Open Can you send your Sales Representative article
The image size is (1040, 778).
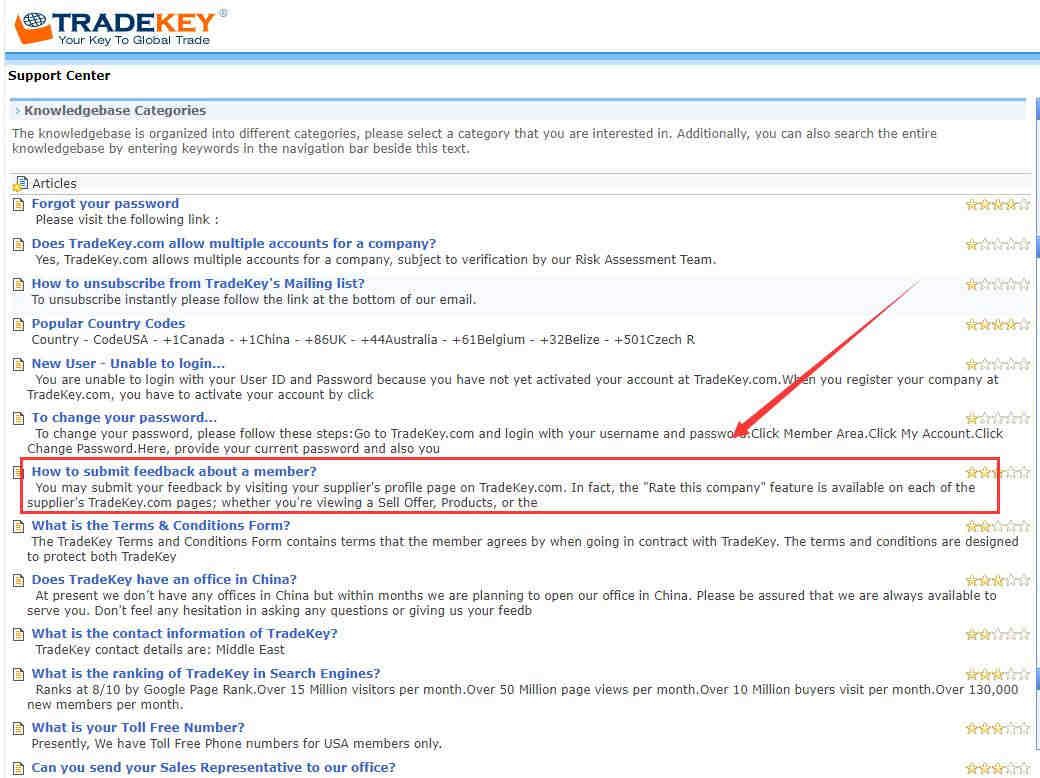pos(214,767)
